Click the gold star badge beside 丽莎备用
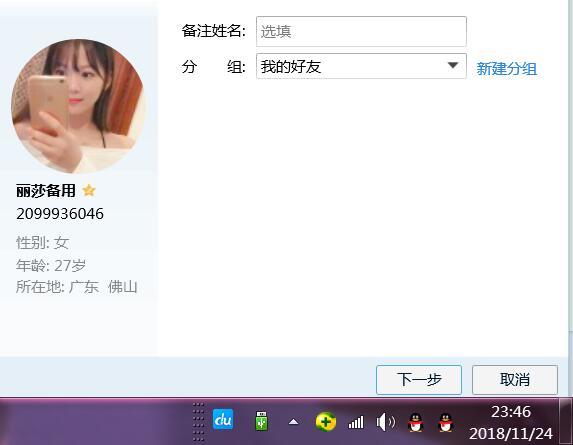Image resolution: width=573 pixels, height=445 pixels. (x=89, y=190)
